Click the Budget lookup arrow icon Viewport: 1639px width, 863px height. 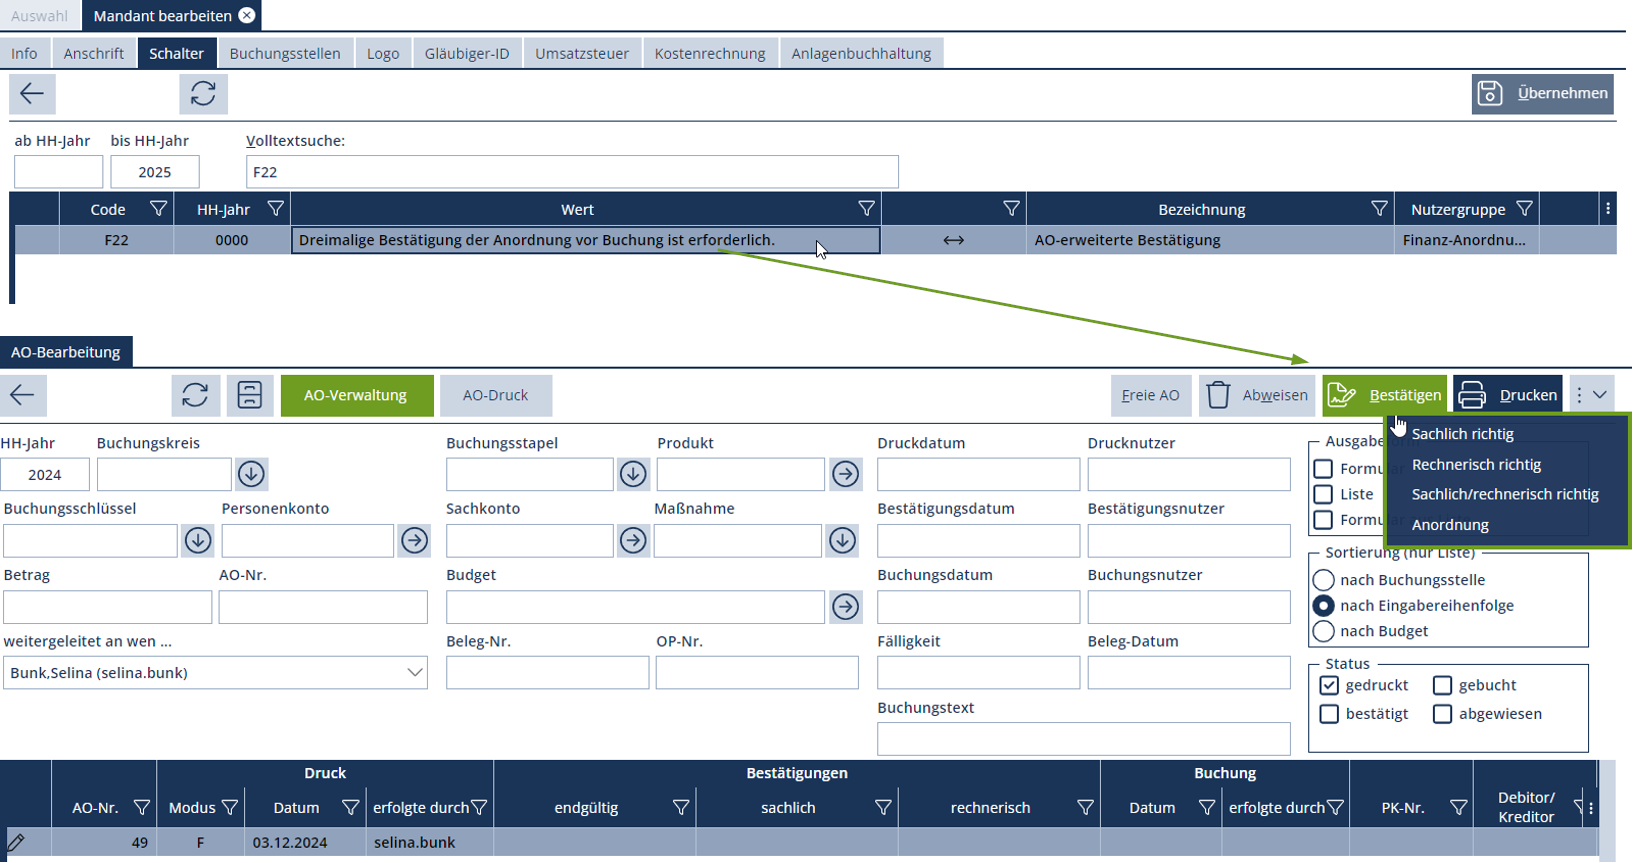click(845, 607)
